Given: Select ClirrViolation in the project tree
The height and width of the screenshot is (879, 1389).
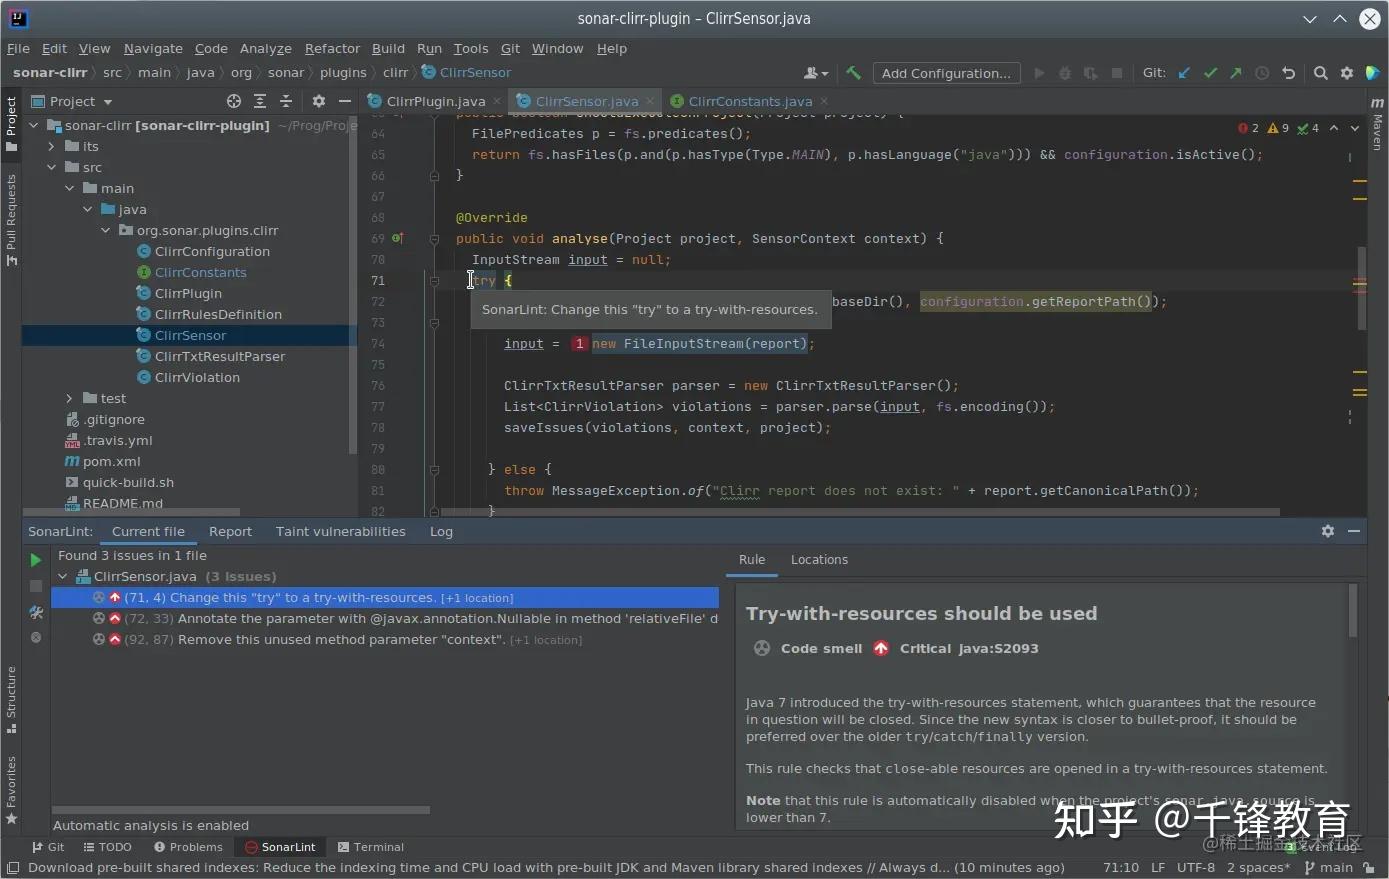Looking at the screenshot, I should coord(197,377).
